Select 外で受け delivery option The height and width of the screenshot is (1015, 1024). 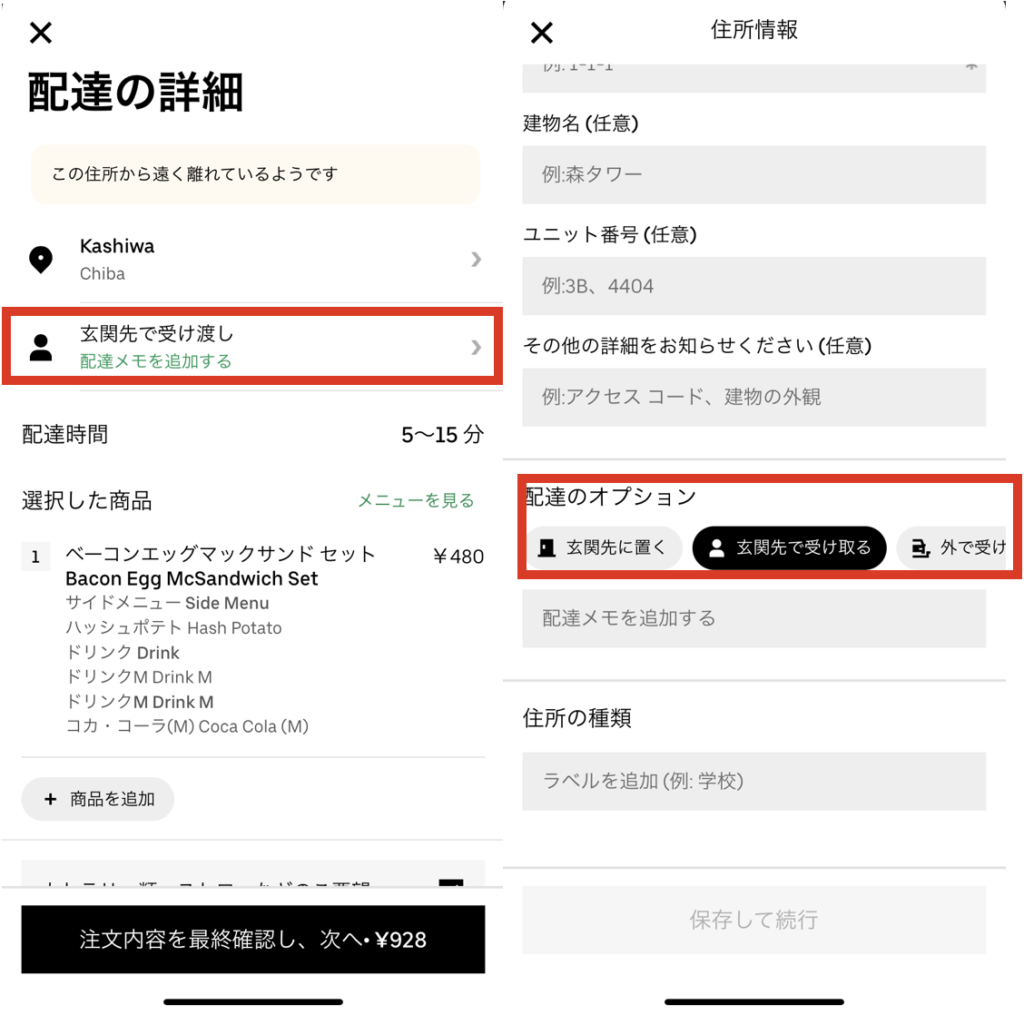[x=953, y=547]
